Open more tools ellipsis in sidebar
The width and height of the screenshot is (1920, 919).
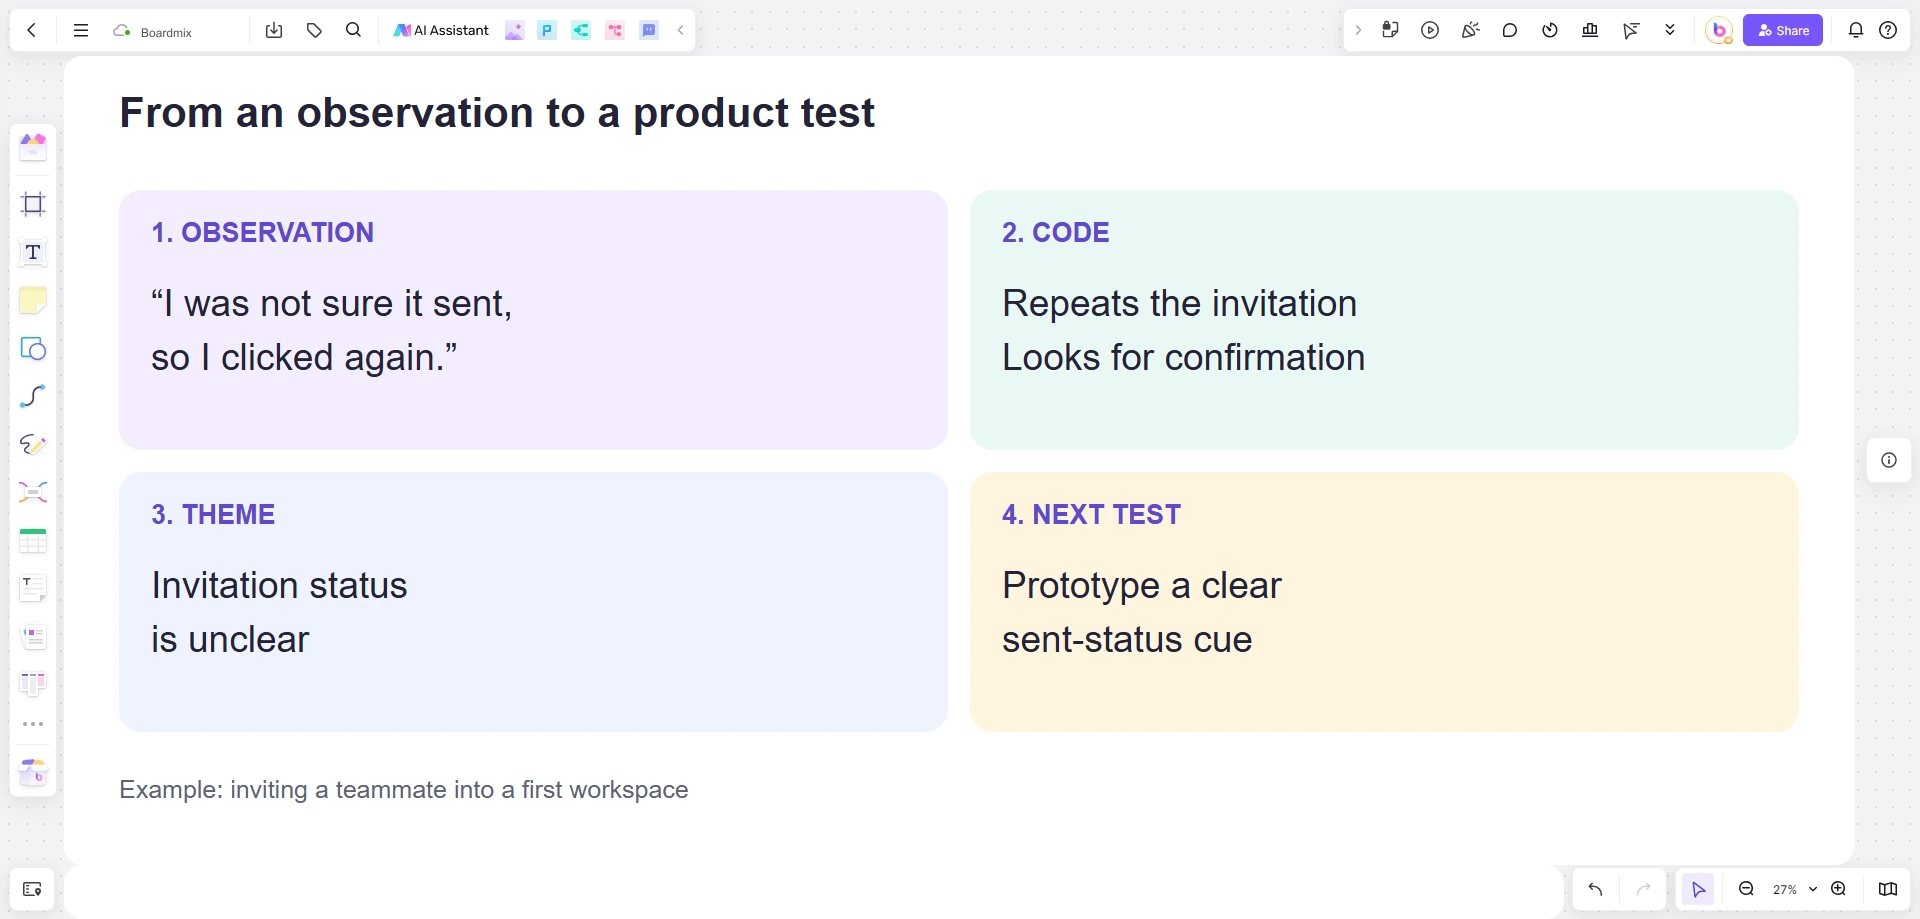coord(33,724)
